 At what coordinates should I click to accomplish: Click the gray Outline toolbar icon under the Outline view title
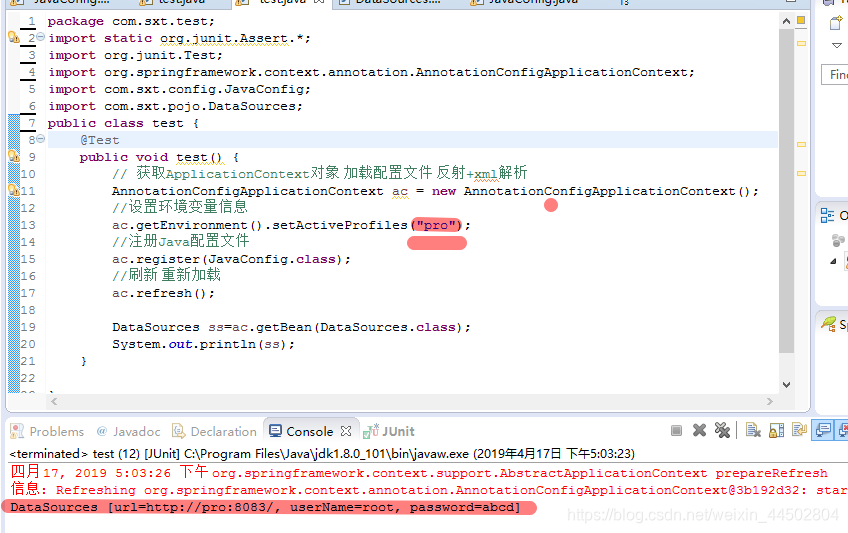click(838, 239)
